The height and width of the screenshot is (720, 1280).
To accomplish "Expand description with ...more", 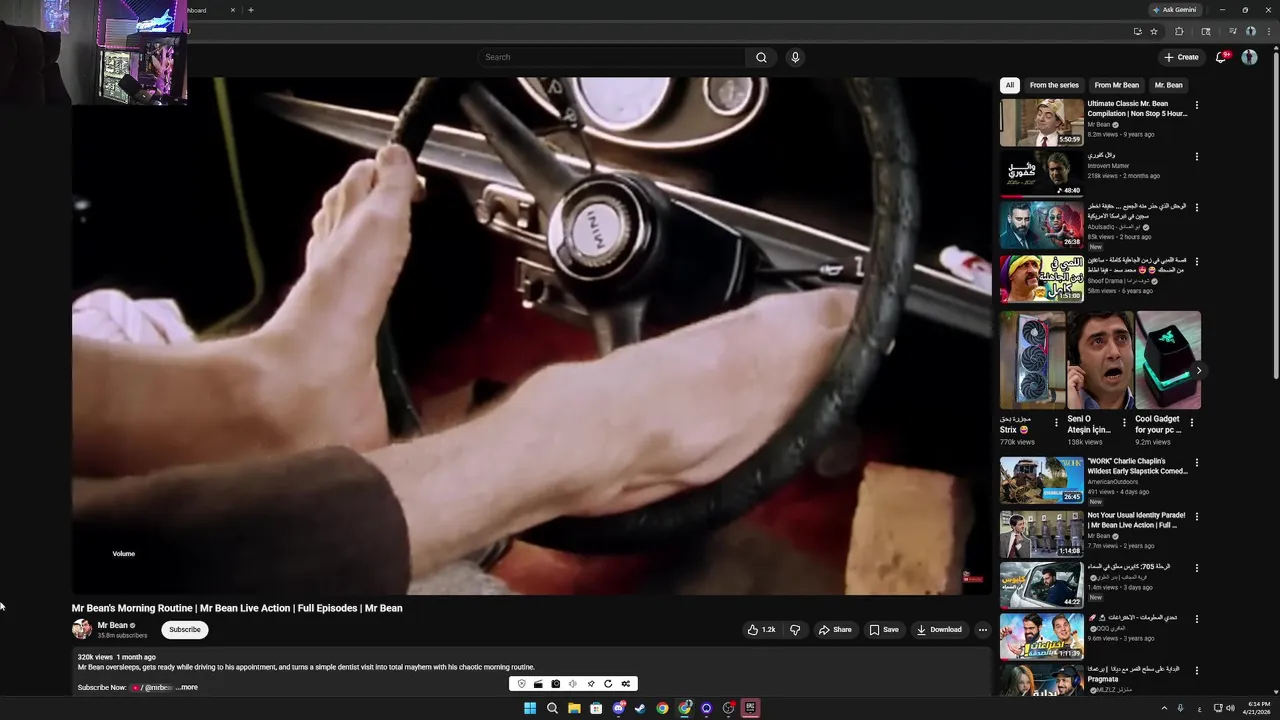I will click(x=187, y=688).
